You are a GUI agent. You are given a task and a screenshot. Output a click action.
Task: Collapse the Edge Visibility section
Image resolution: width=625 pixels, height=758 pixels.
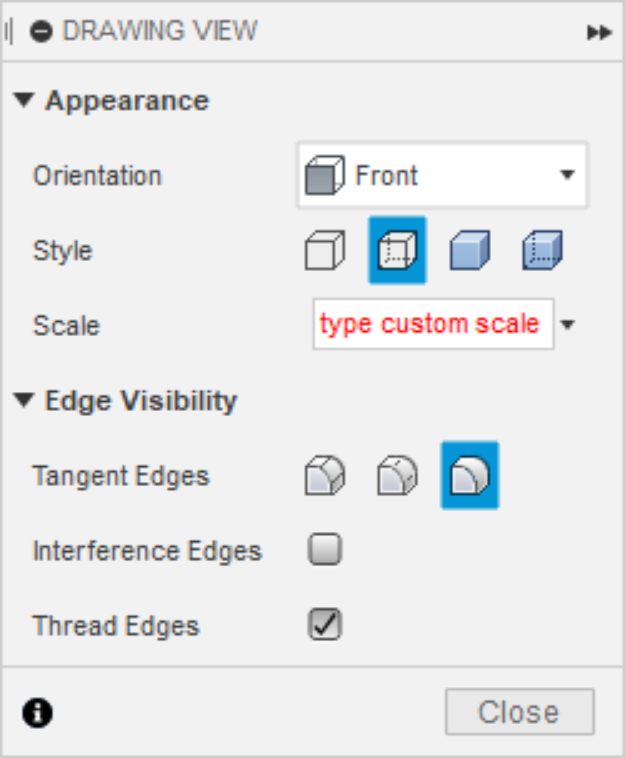click(25, 401)
